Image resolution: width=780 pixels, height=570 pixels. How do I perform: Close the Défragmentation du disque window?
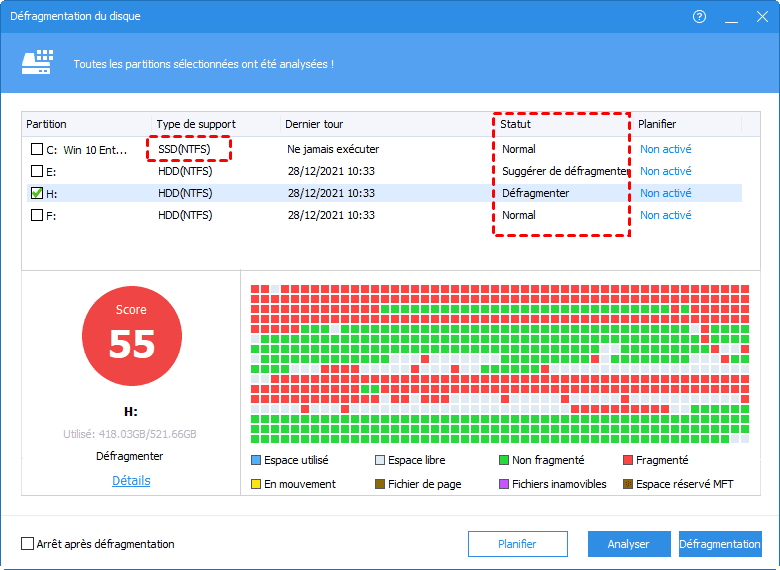pyautogui.click(x=762, y=16)
